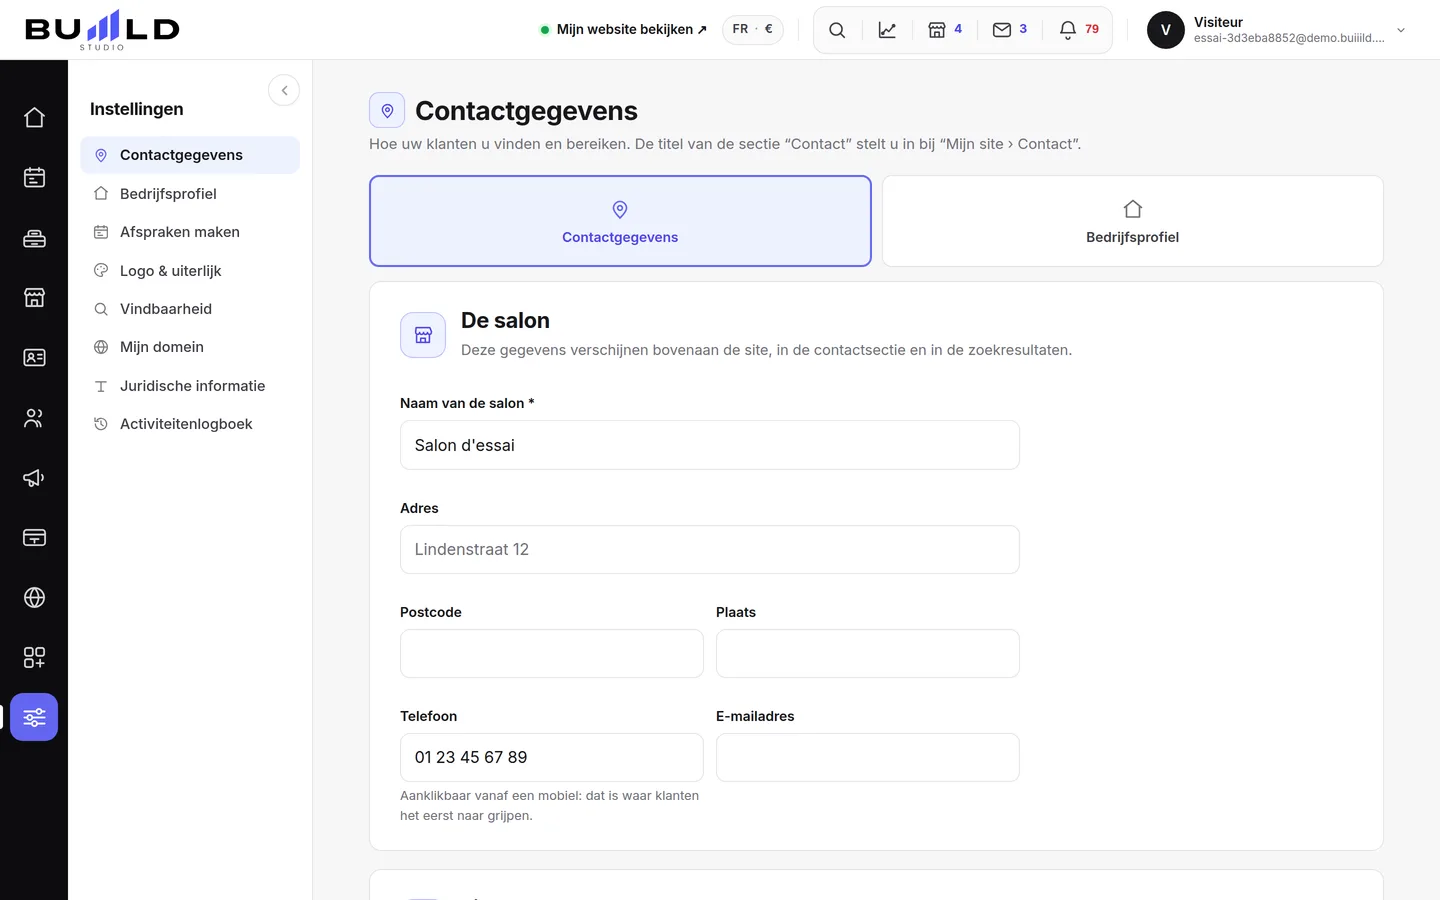The height and width of the screenshot is (900, 1440).
Task: Click the search magnifier in top bar
Action: [x=837, y=30]
